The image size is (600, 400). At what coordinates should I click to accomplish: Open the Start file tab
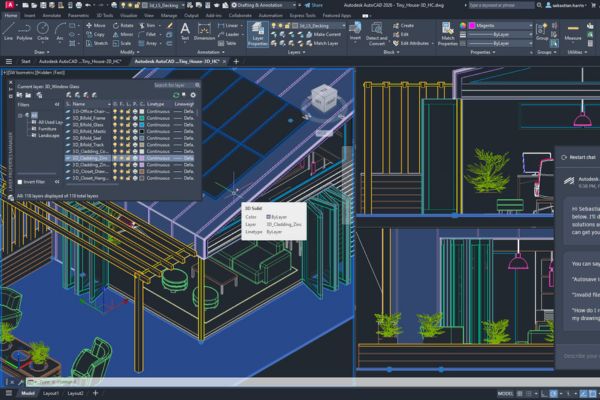(x=26, y=61)
